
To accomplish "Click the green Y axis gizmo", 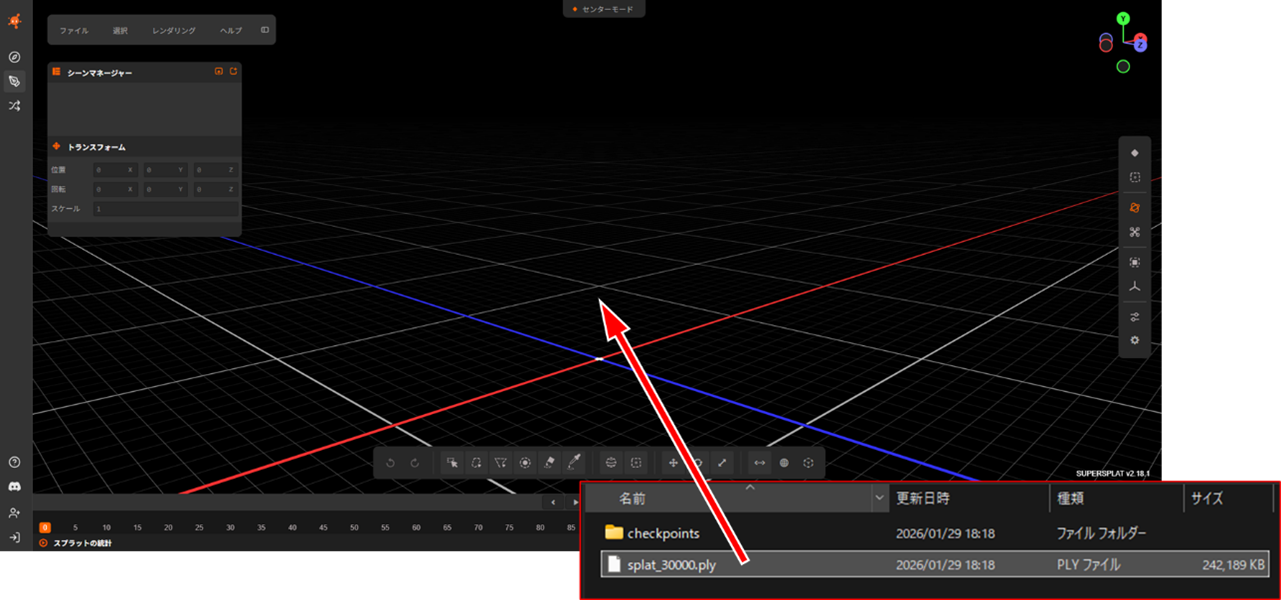I will (x=1123, y=19).
